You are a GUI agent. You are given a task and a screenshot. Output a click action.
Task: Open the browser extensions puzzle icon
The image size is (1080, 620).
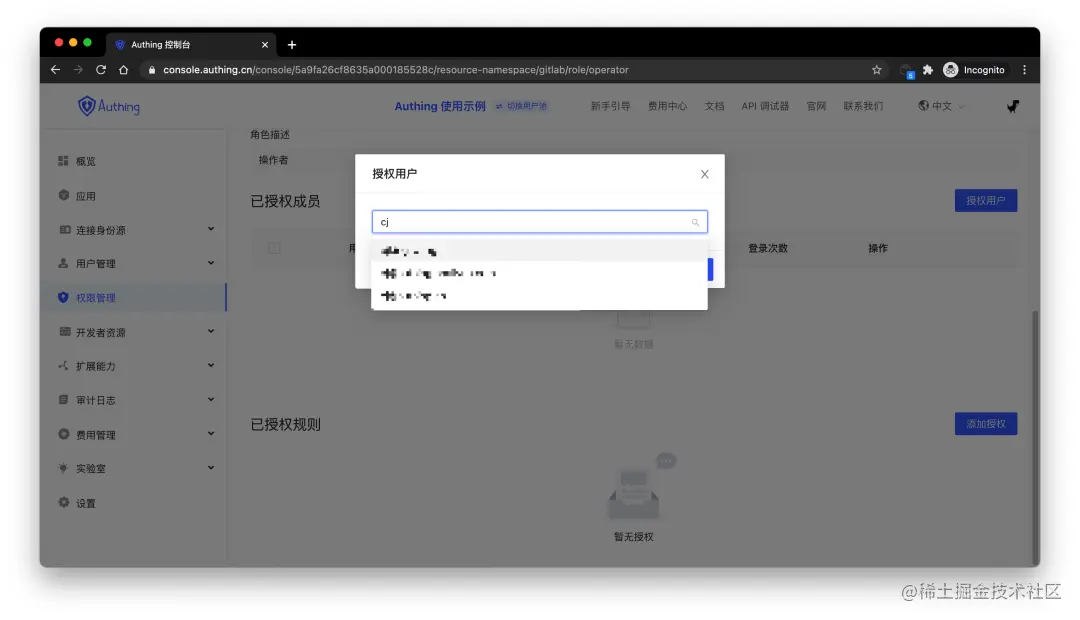[928, 70]
